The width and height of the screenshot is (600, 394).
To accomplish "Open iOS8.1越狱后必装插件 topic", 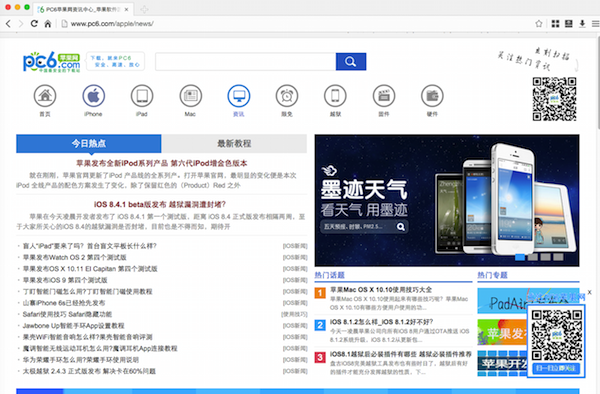I will coord(401,354).
